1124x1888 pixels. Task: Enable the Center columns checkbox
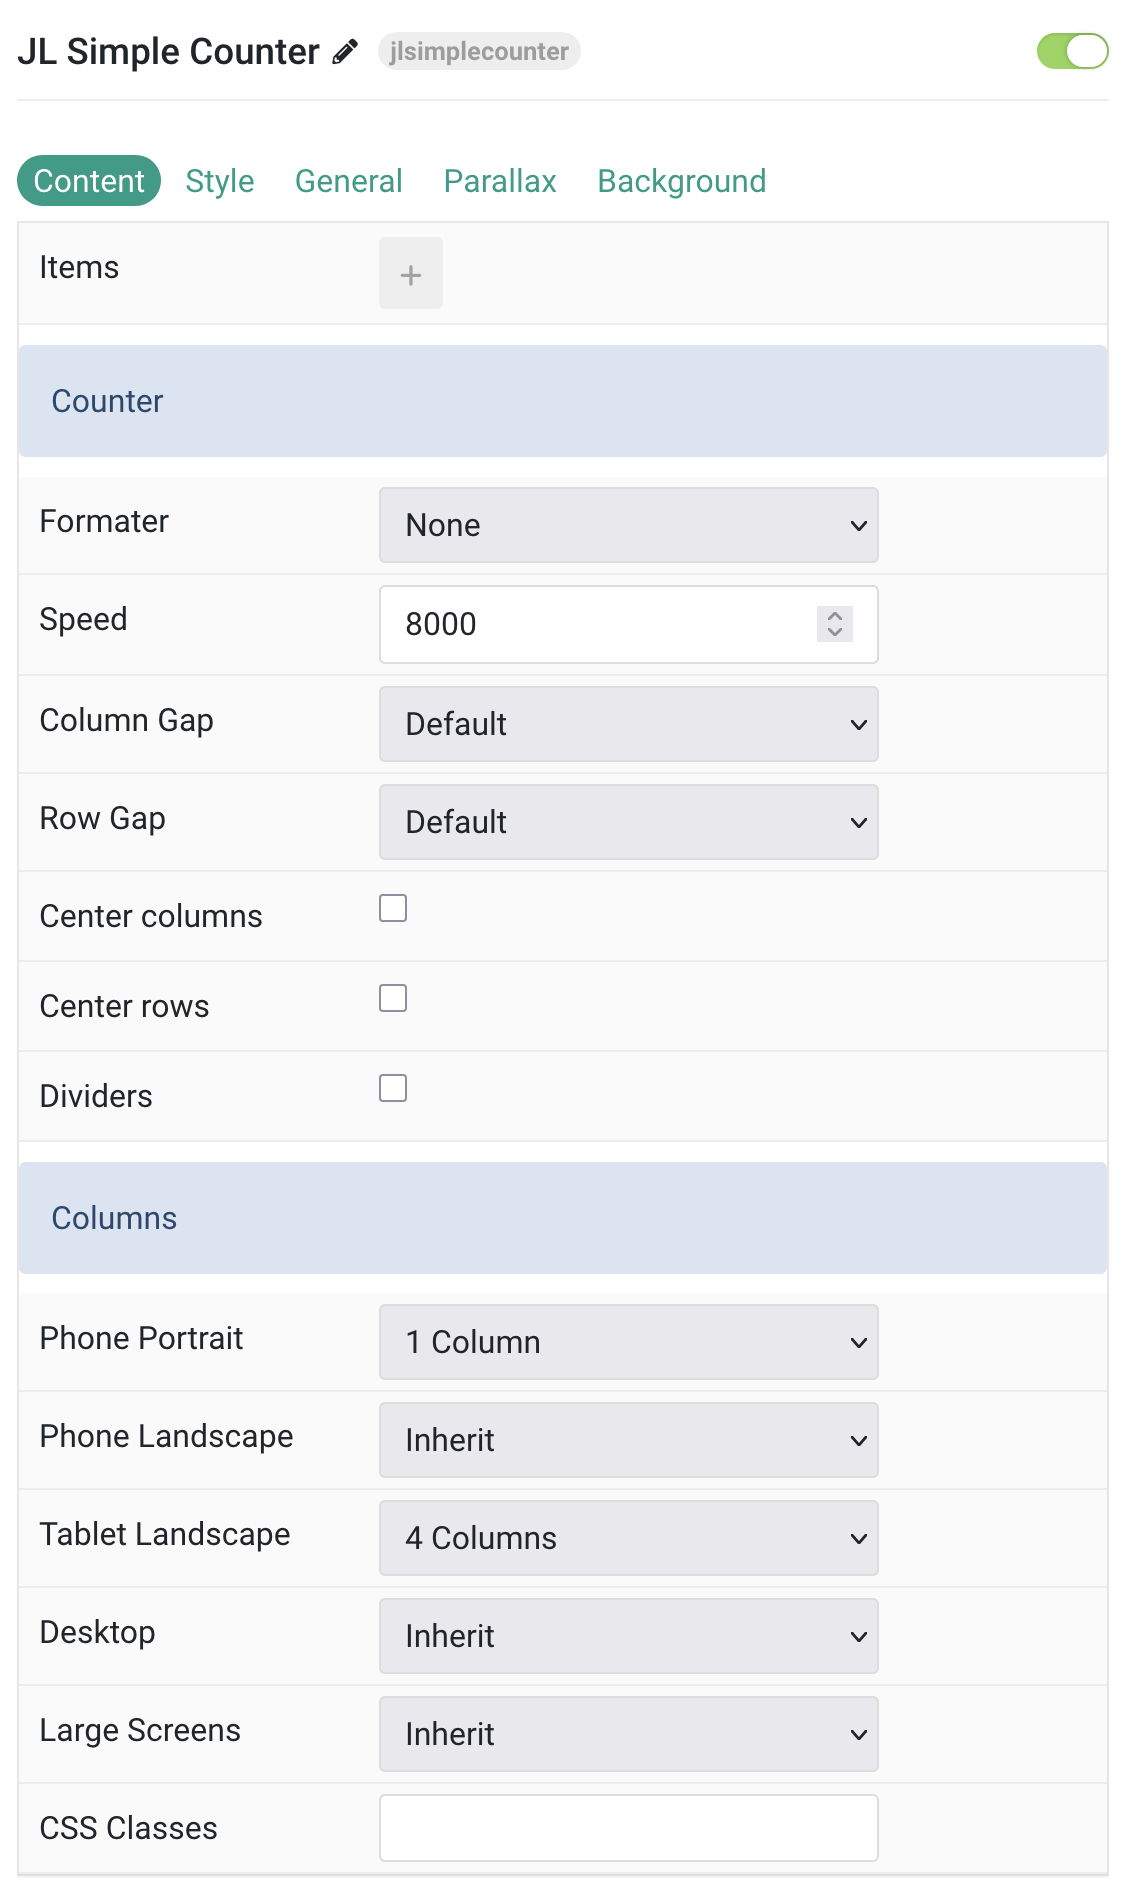coord(393,908)
